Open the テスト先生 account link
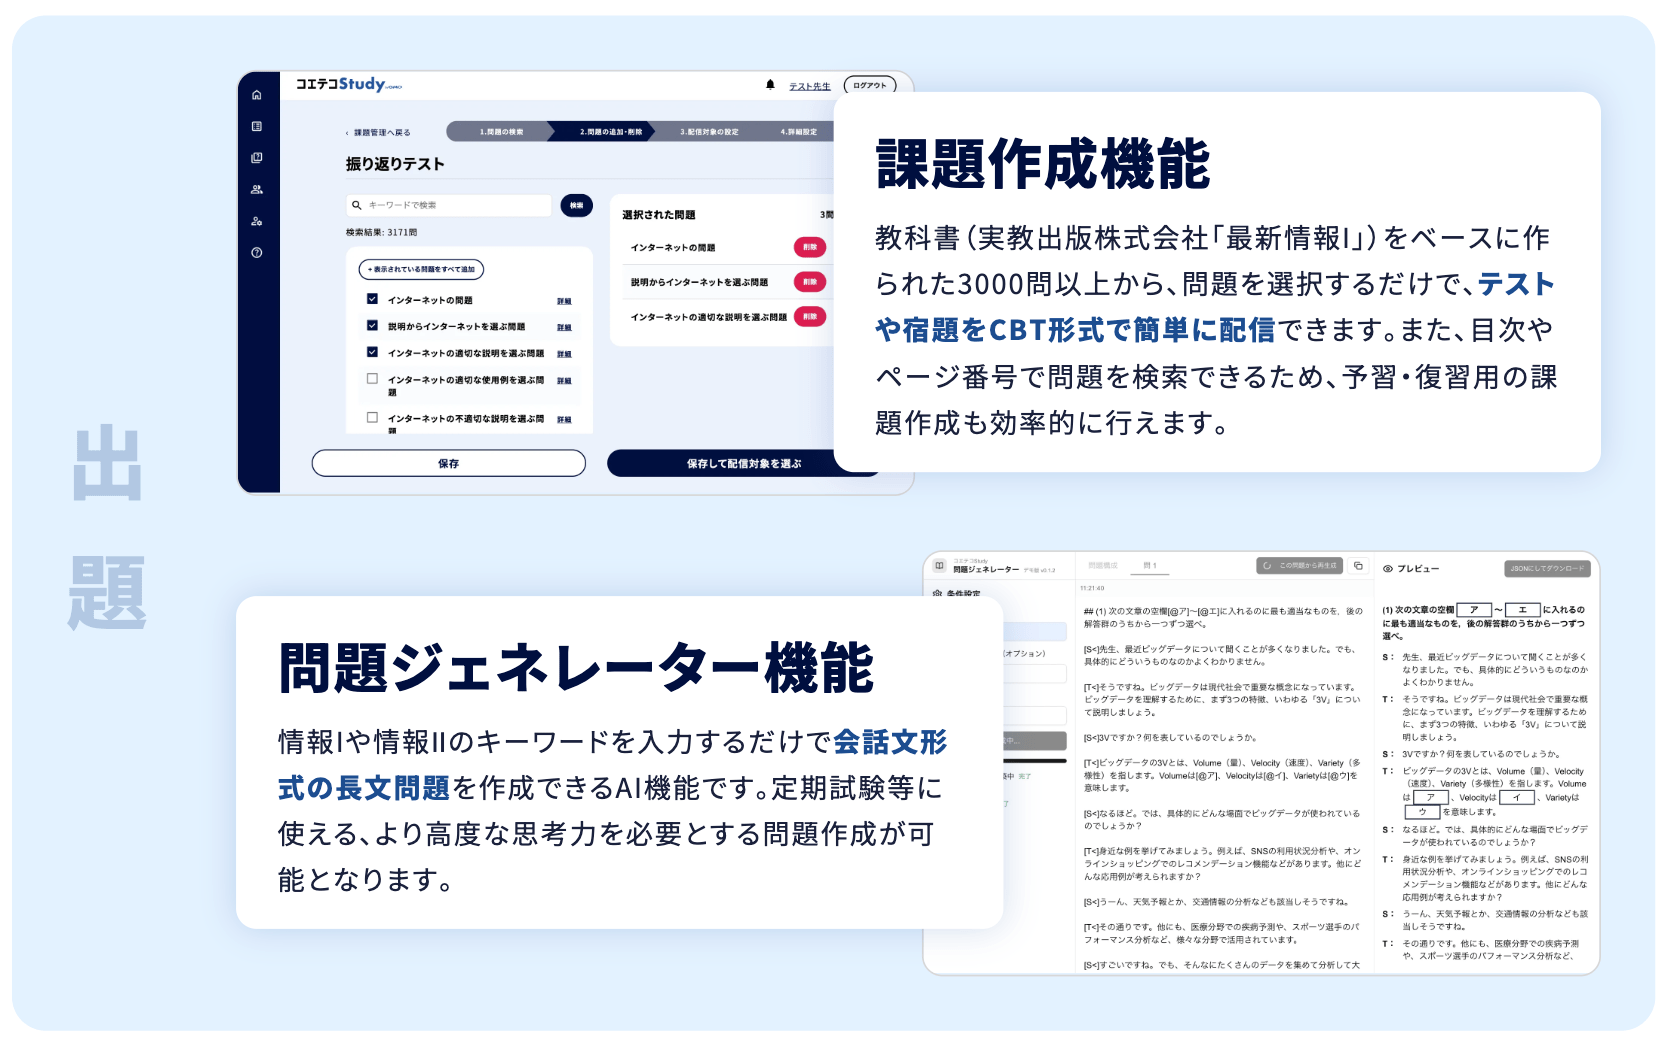Image resolution: width=1668 pixels, height=1039 pixels. tap(810, 87)
